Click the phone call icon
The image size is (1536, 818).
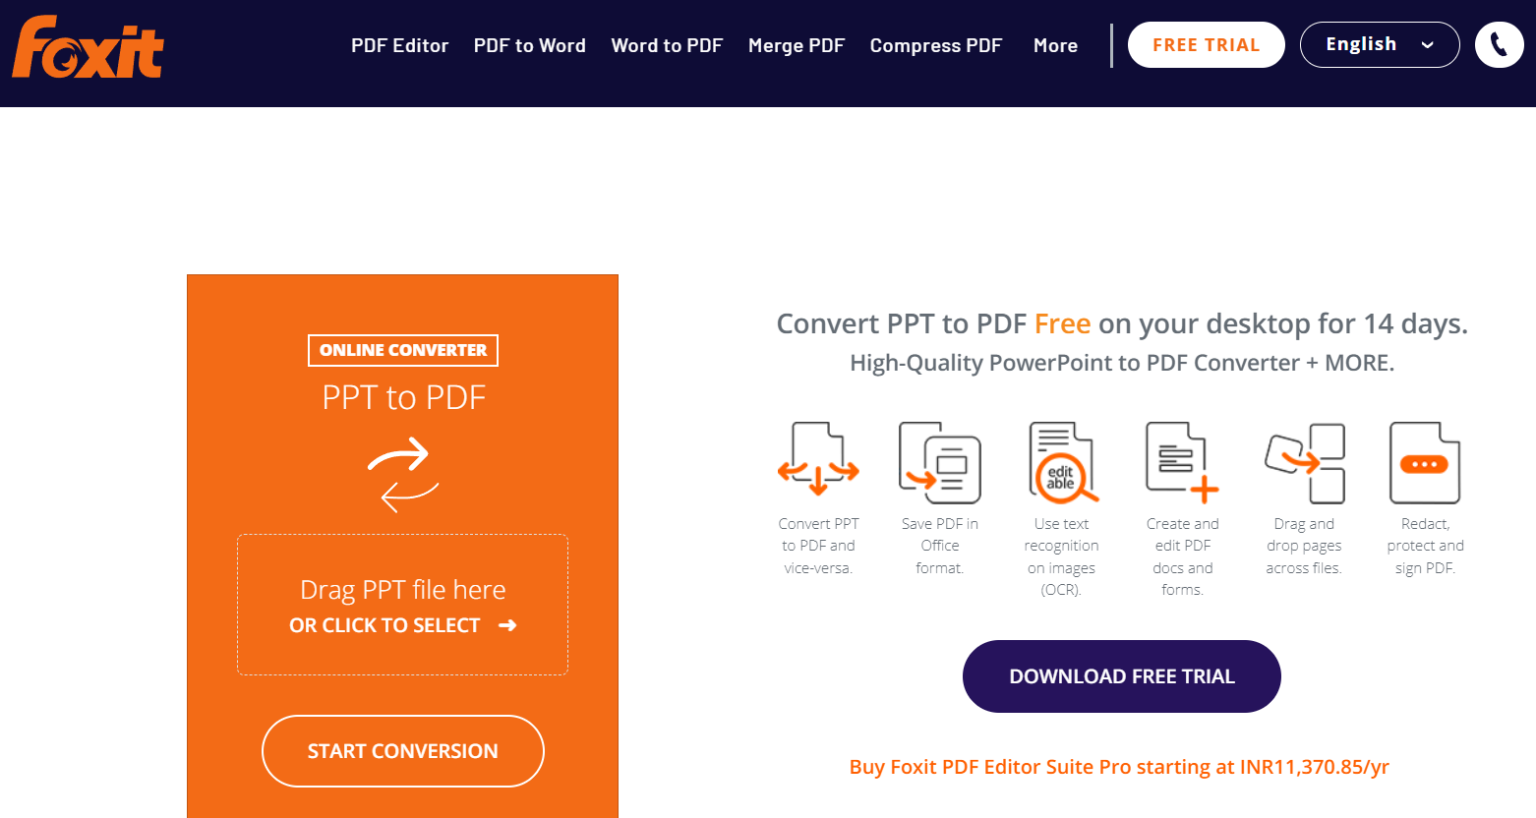[1498, 44]
